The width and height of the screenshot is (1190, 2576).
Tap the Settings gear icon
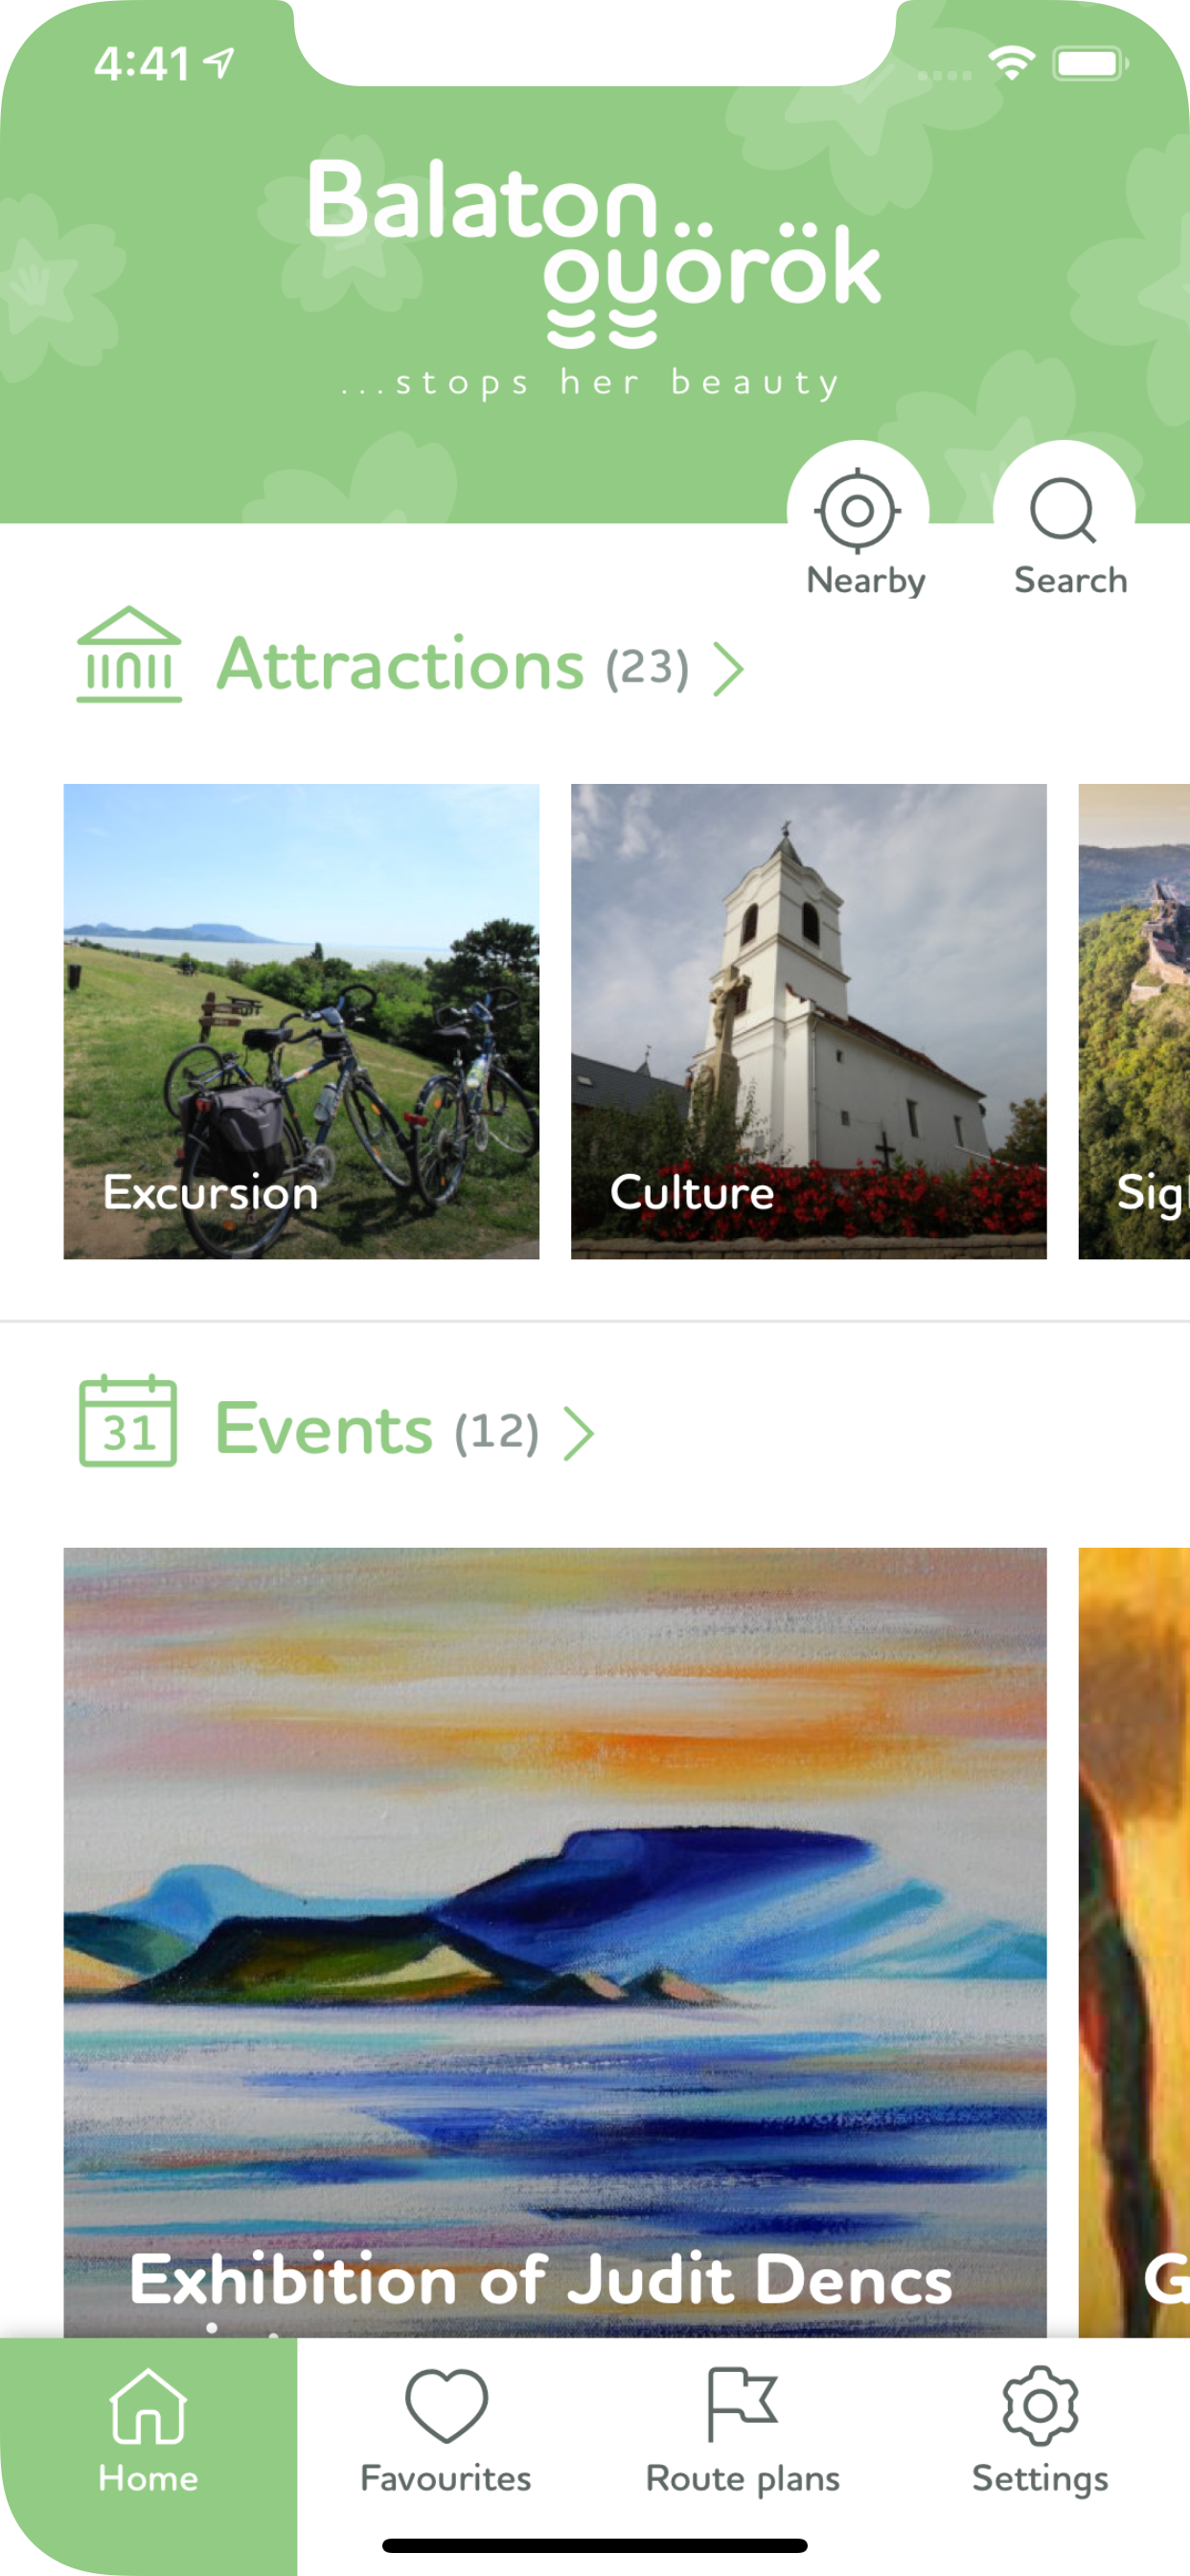[x=1040, y=2405]
